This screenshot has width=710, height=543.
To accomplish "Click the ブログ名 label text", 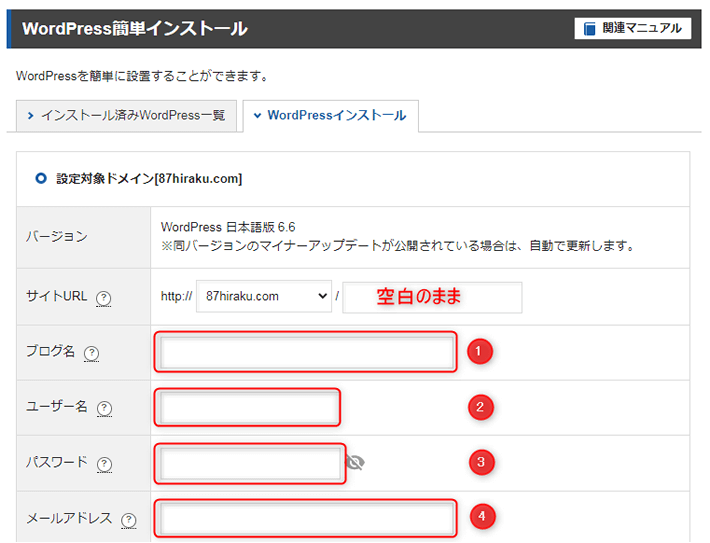I will tap(50, 351).
